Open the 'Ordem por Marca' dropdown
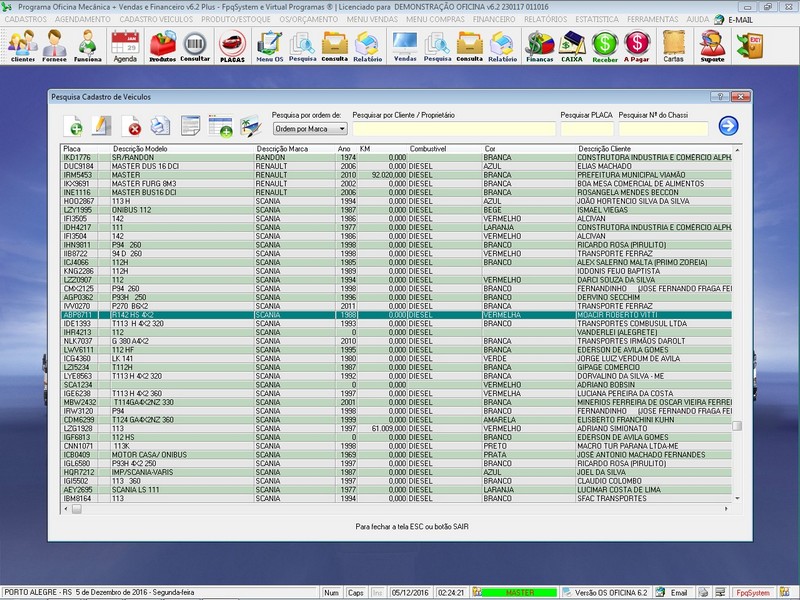This screenshot has width=800, height=600. click(x=309, y=129)
